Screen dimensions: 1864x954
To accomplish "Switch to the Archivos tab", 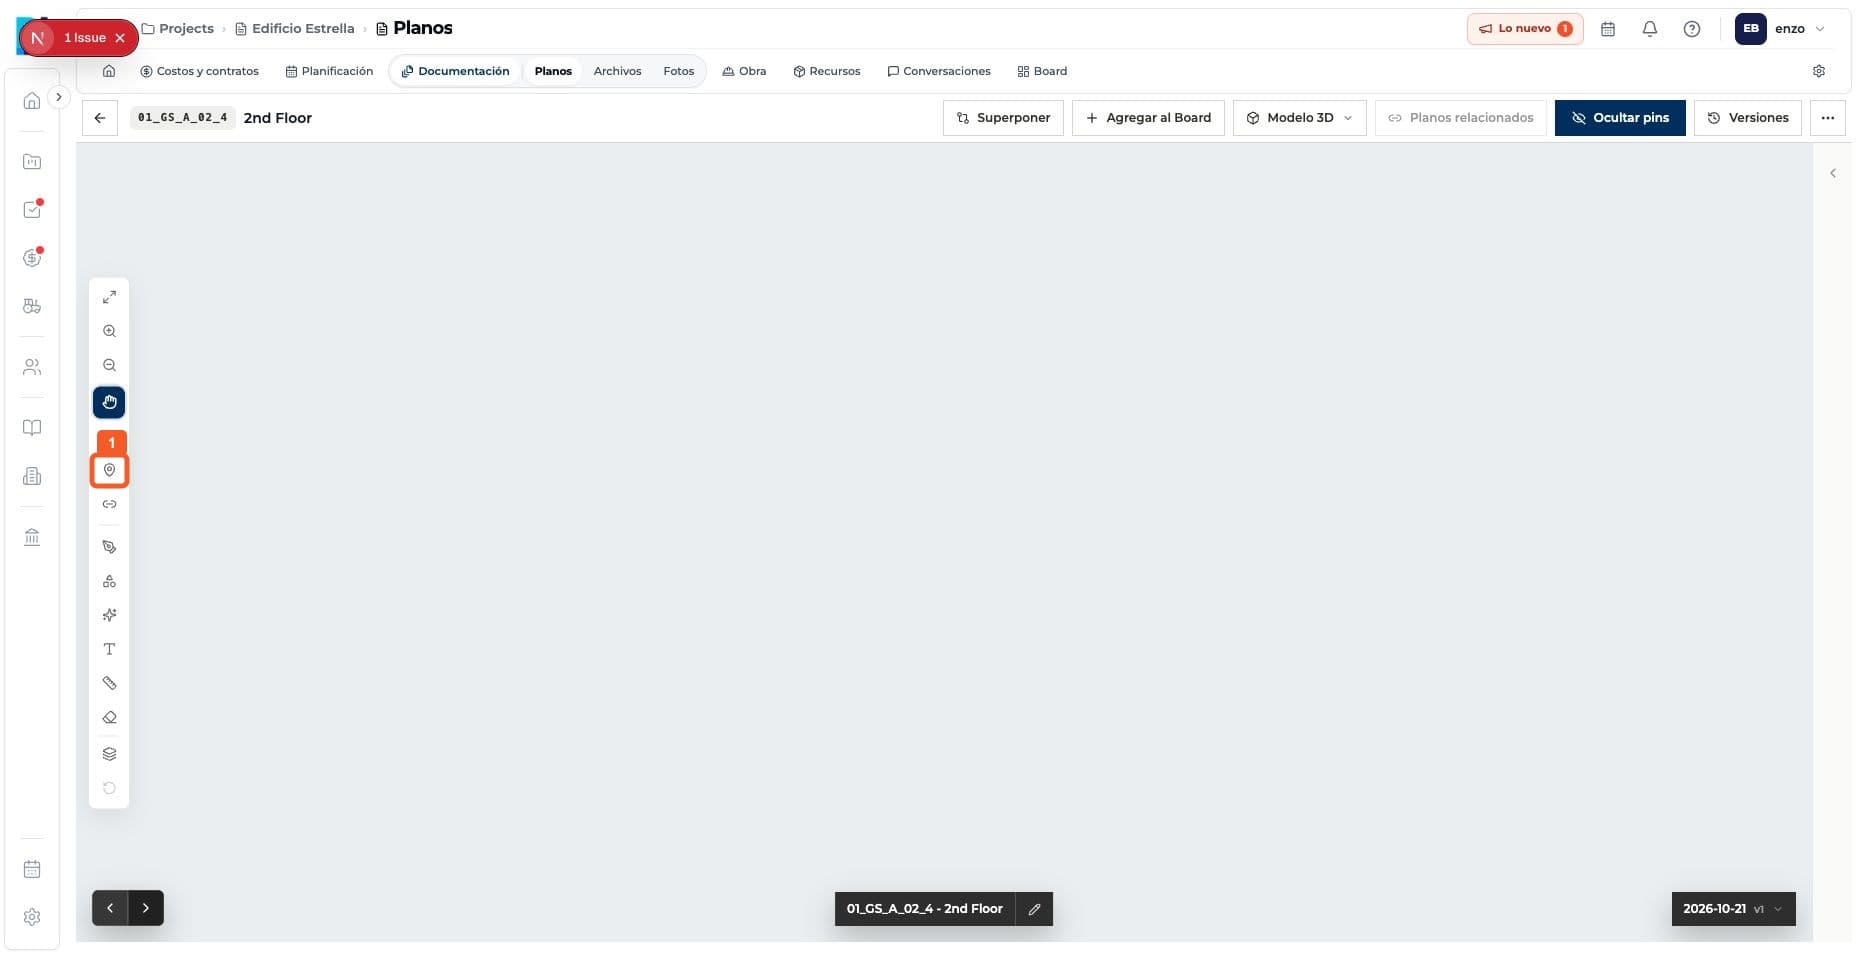I will (617, 71).
